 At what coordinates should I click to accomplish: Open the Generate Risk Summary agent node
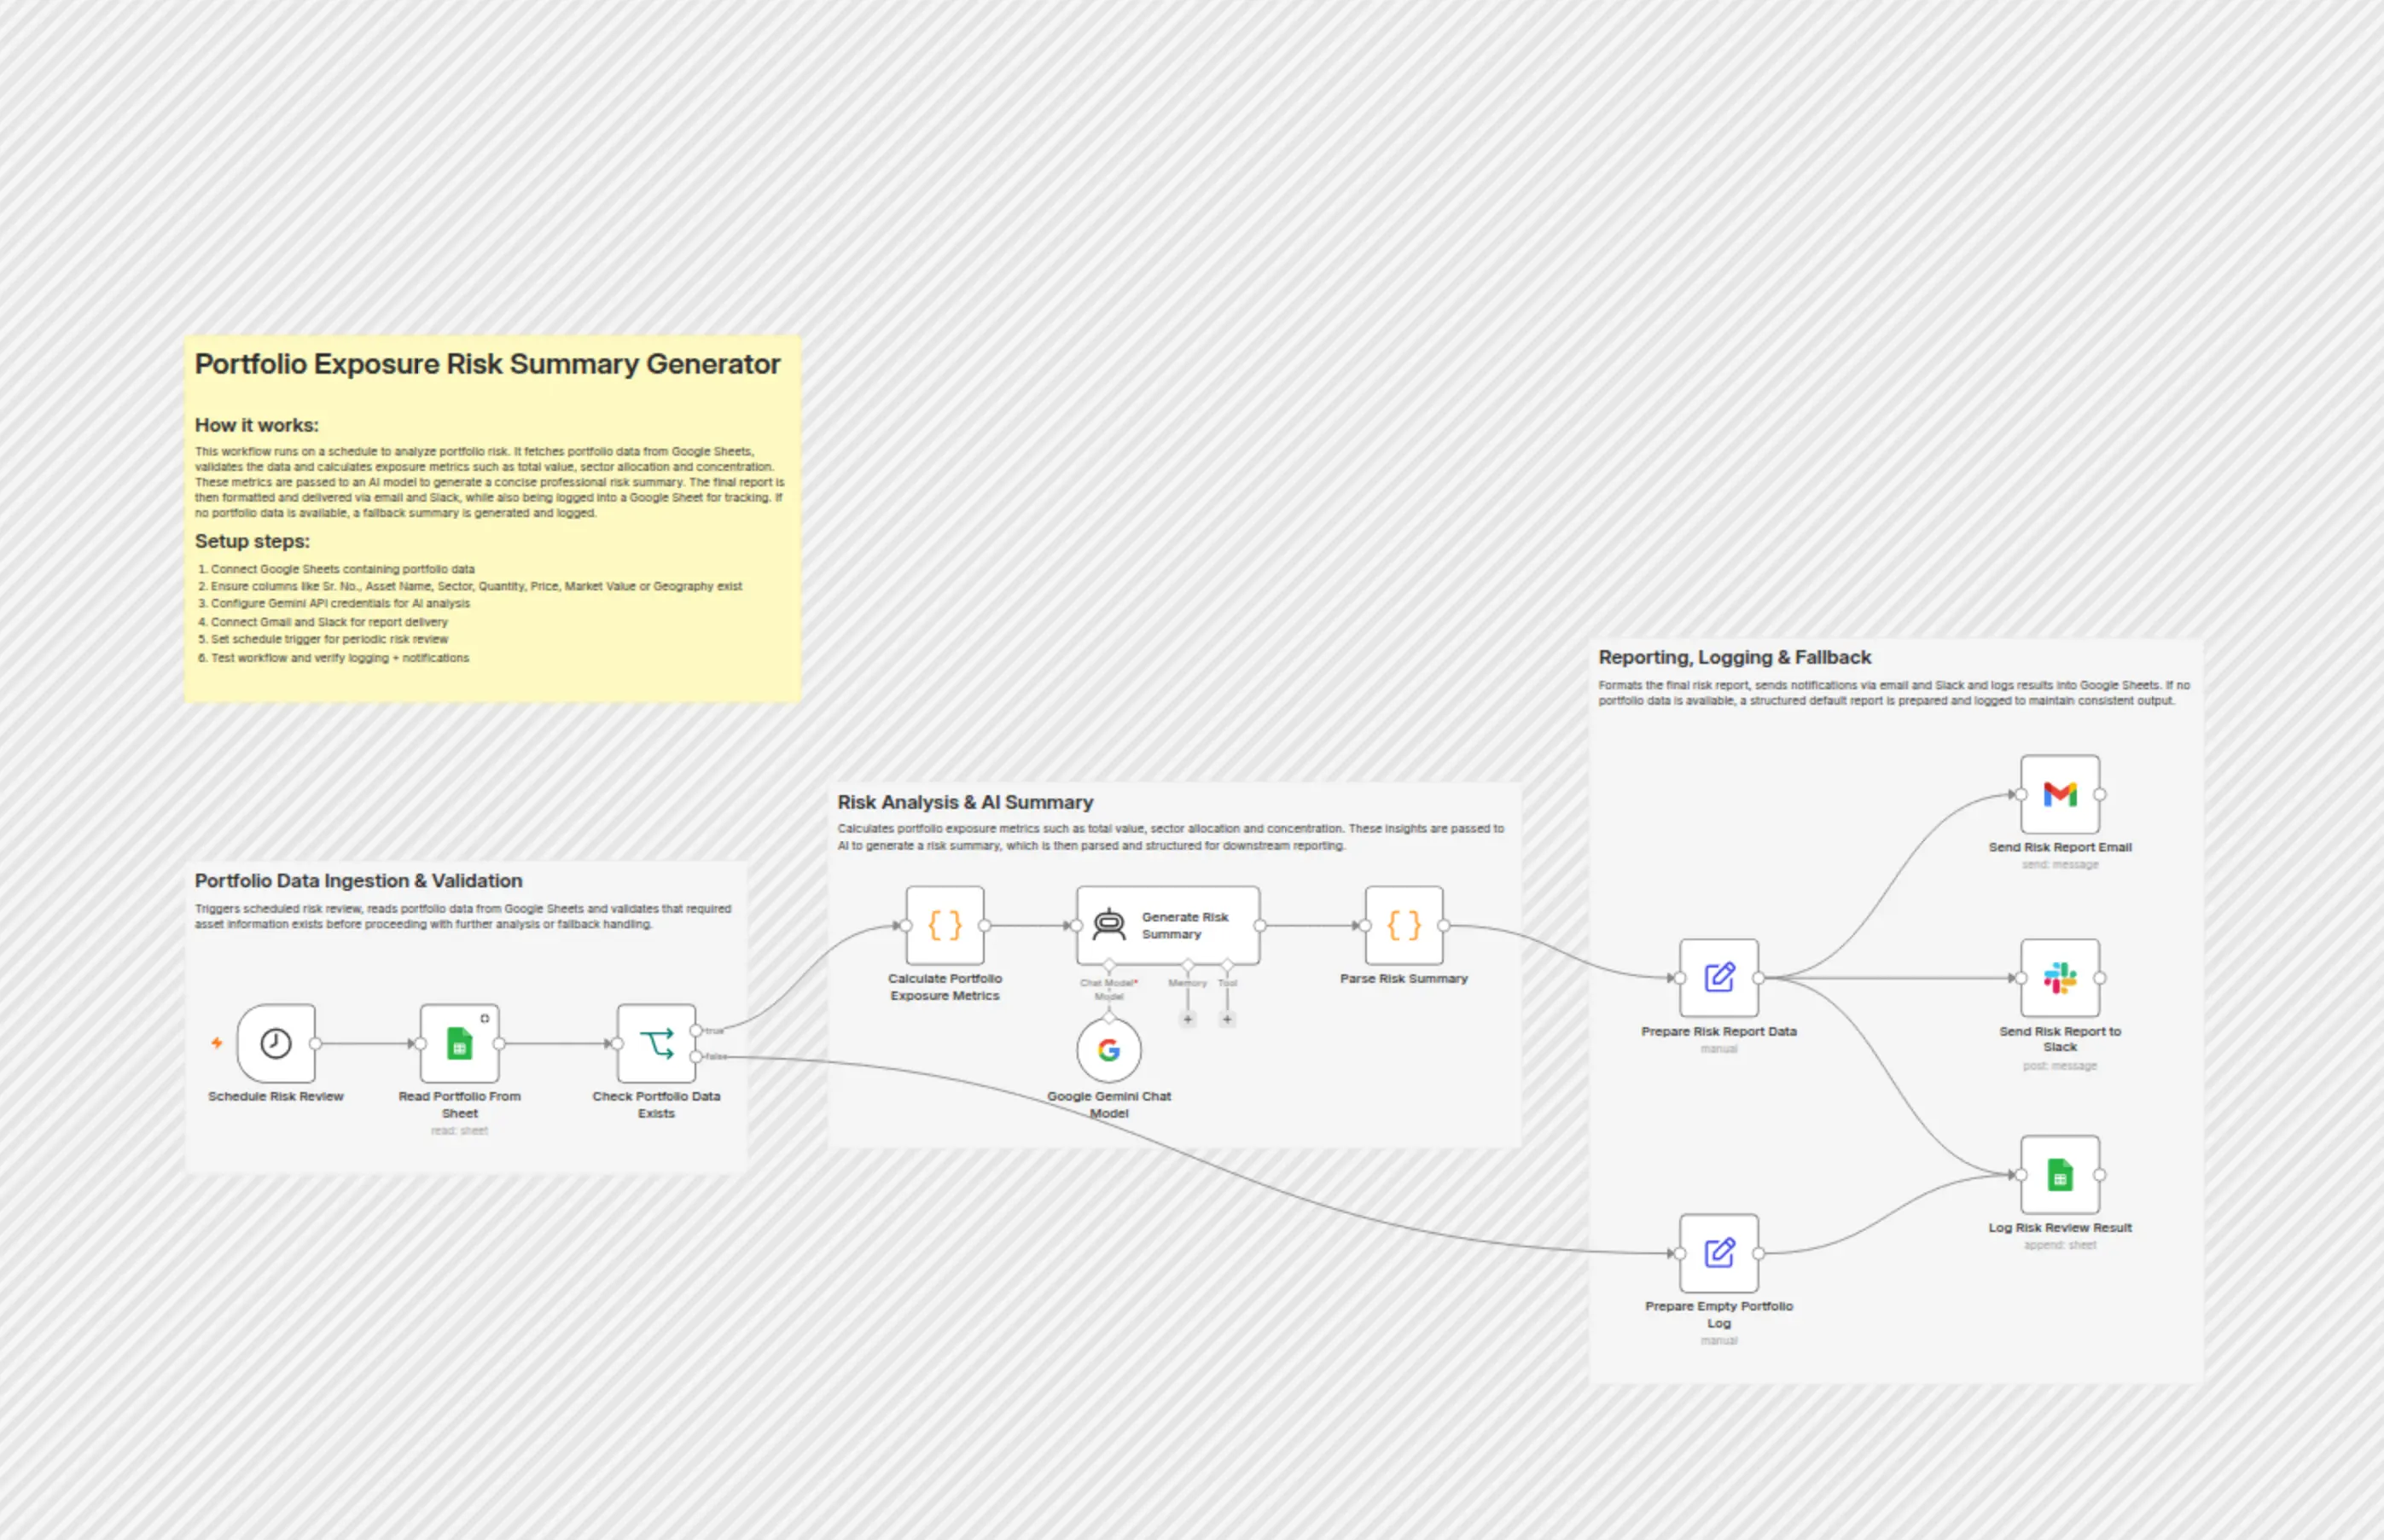[x=1168, y=925]
